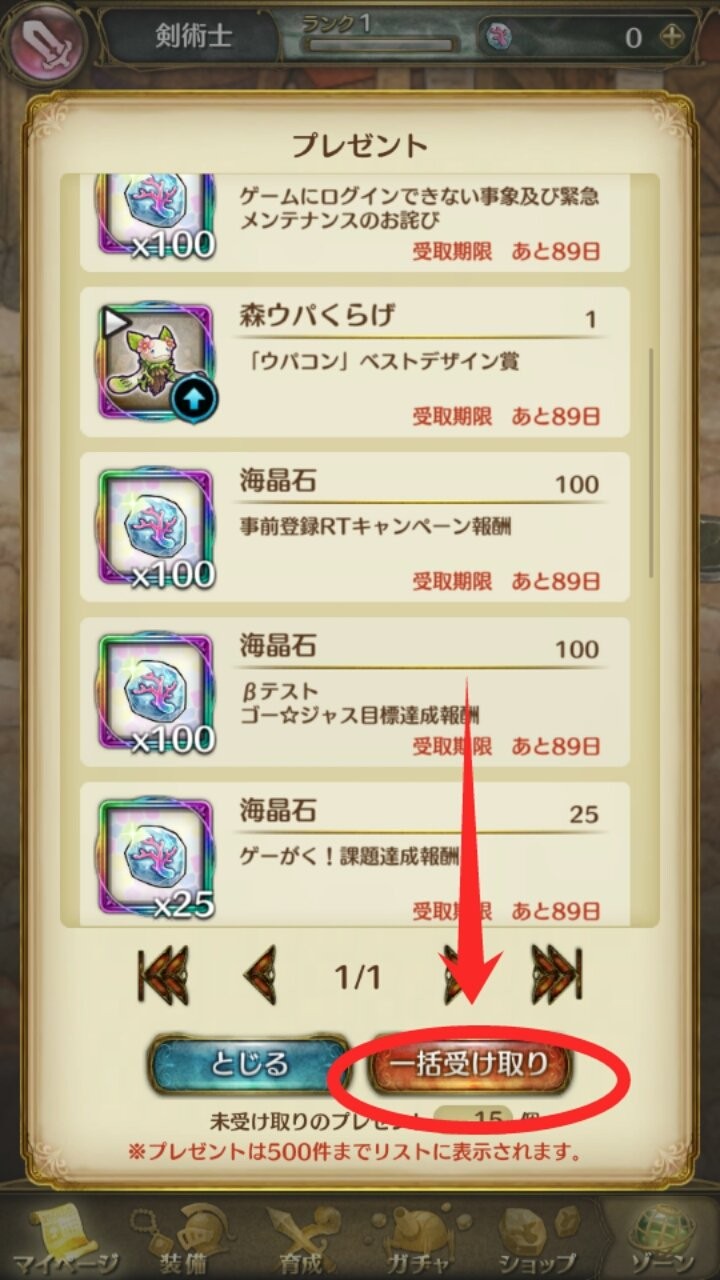Close the present box with とじる
This screenshot has width=720, height=1280.
click(249, 1063)
